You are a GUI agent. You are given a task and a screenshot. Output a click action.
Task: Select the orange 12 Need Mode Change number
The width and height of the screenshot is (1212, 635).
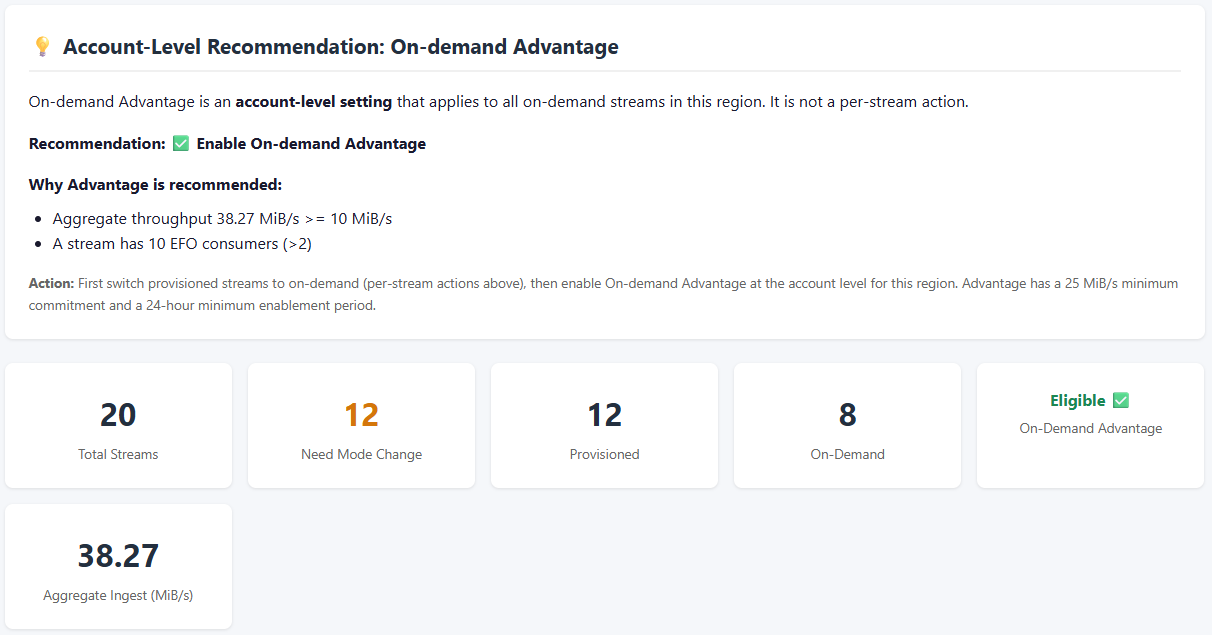point(361,415)
